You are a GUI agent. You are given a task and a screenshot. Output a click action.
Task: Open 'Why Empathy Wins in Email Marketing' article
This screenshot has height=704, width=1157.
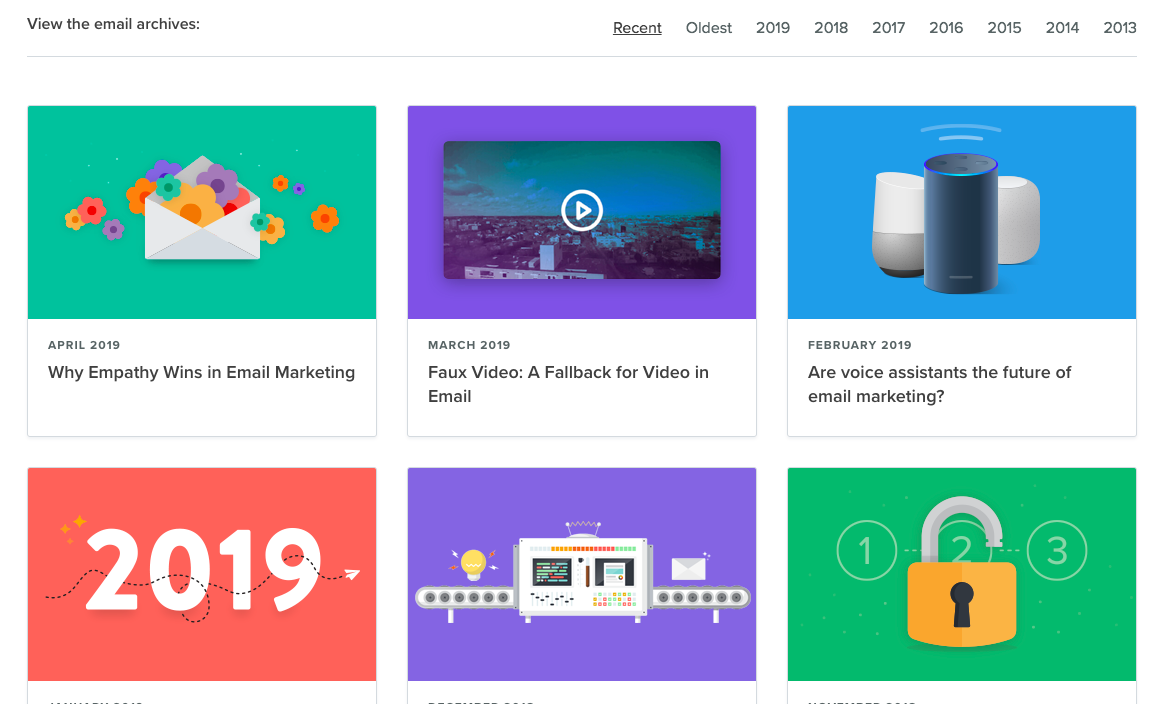coord(201,373)
